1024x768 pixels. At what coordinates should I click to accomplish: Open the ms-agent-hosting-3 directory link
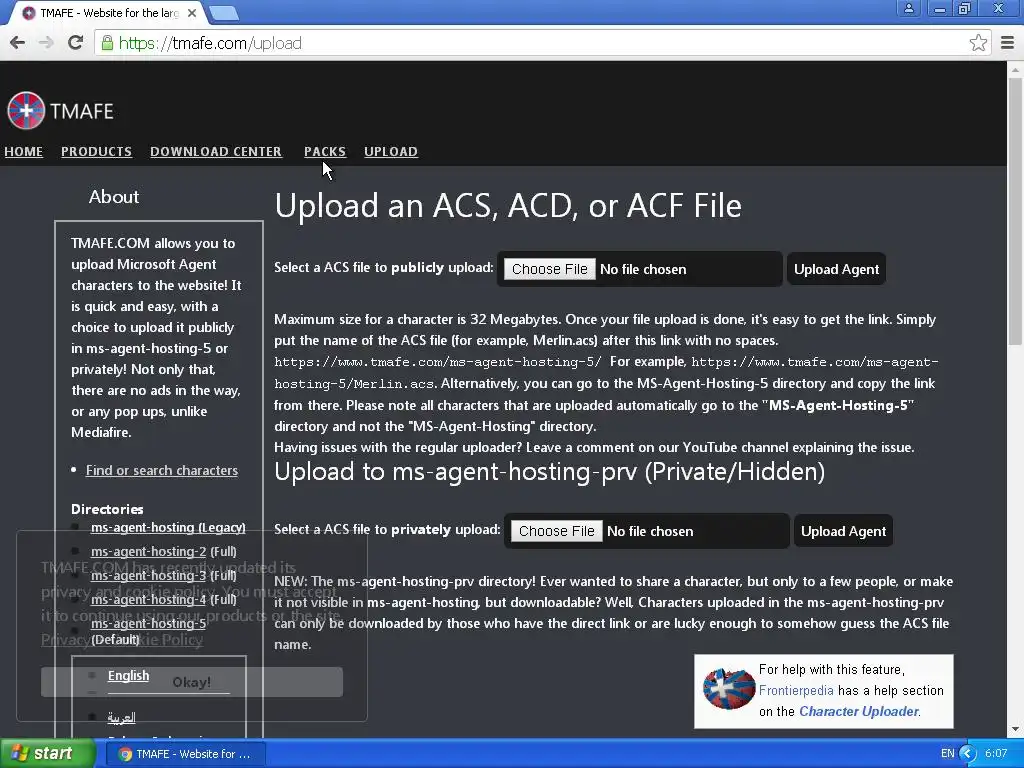click(148, 575)
